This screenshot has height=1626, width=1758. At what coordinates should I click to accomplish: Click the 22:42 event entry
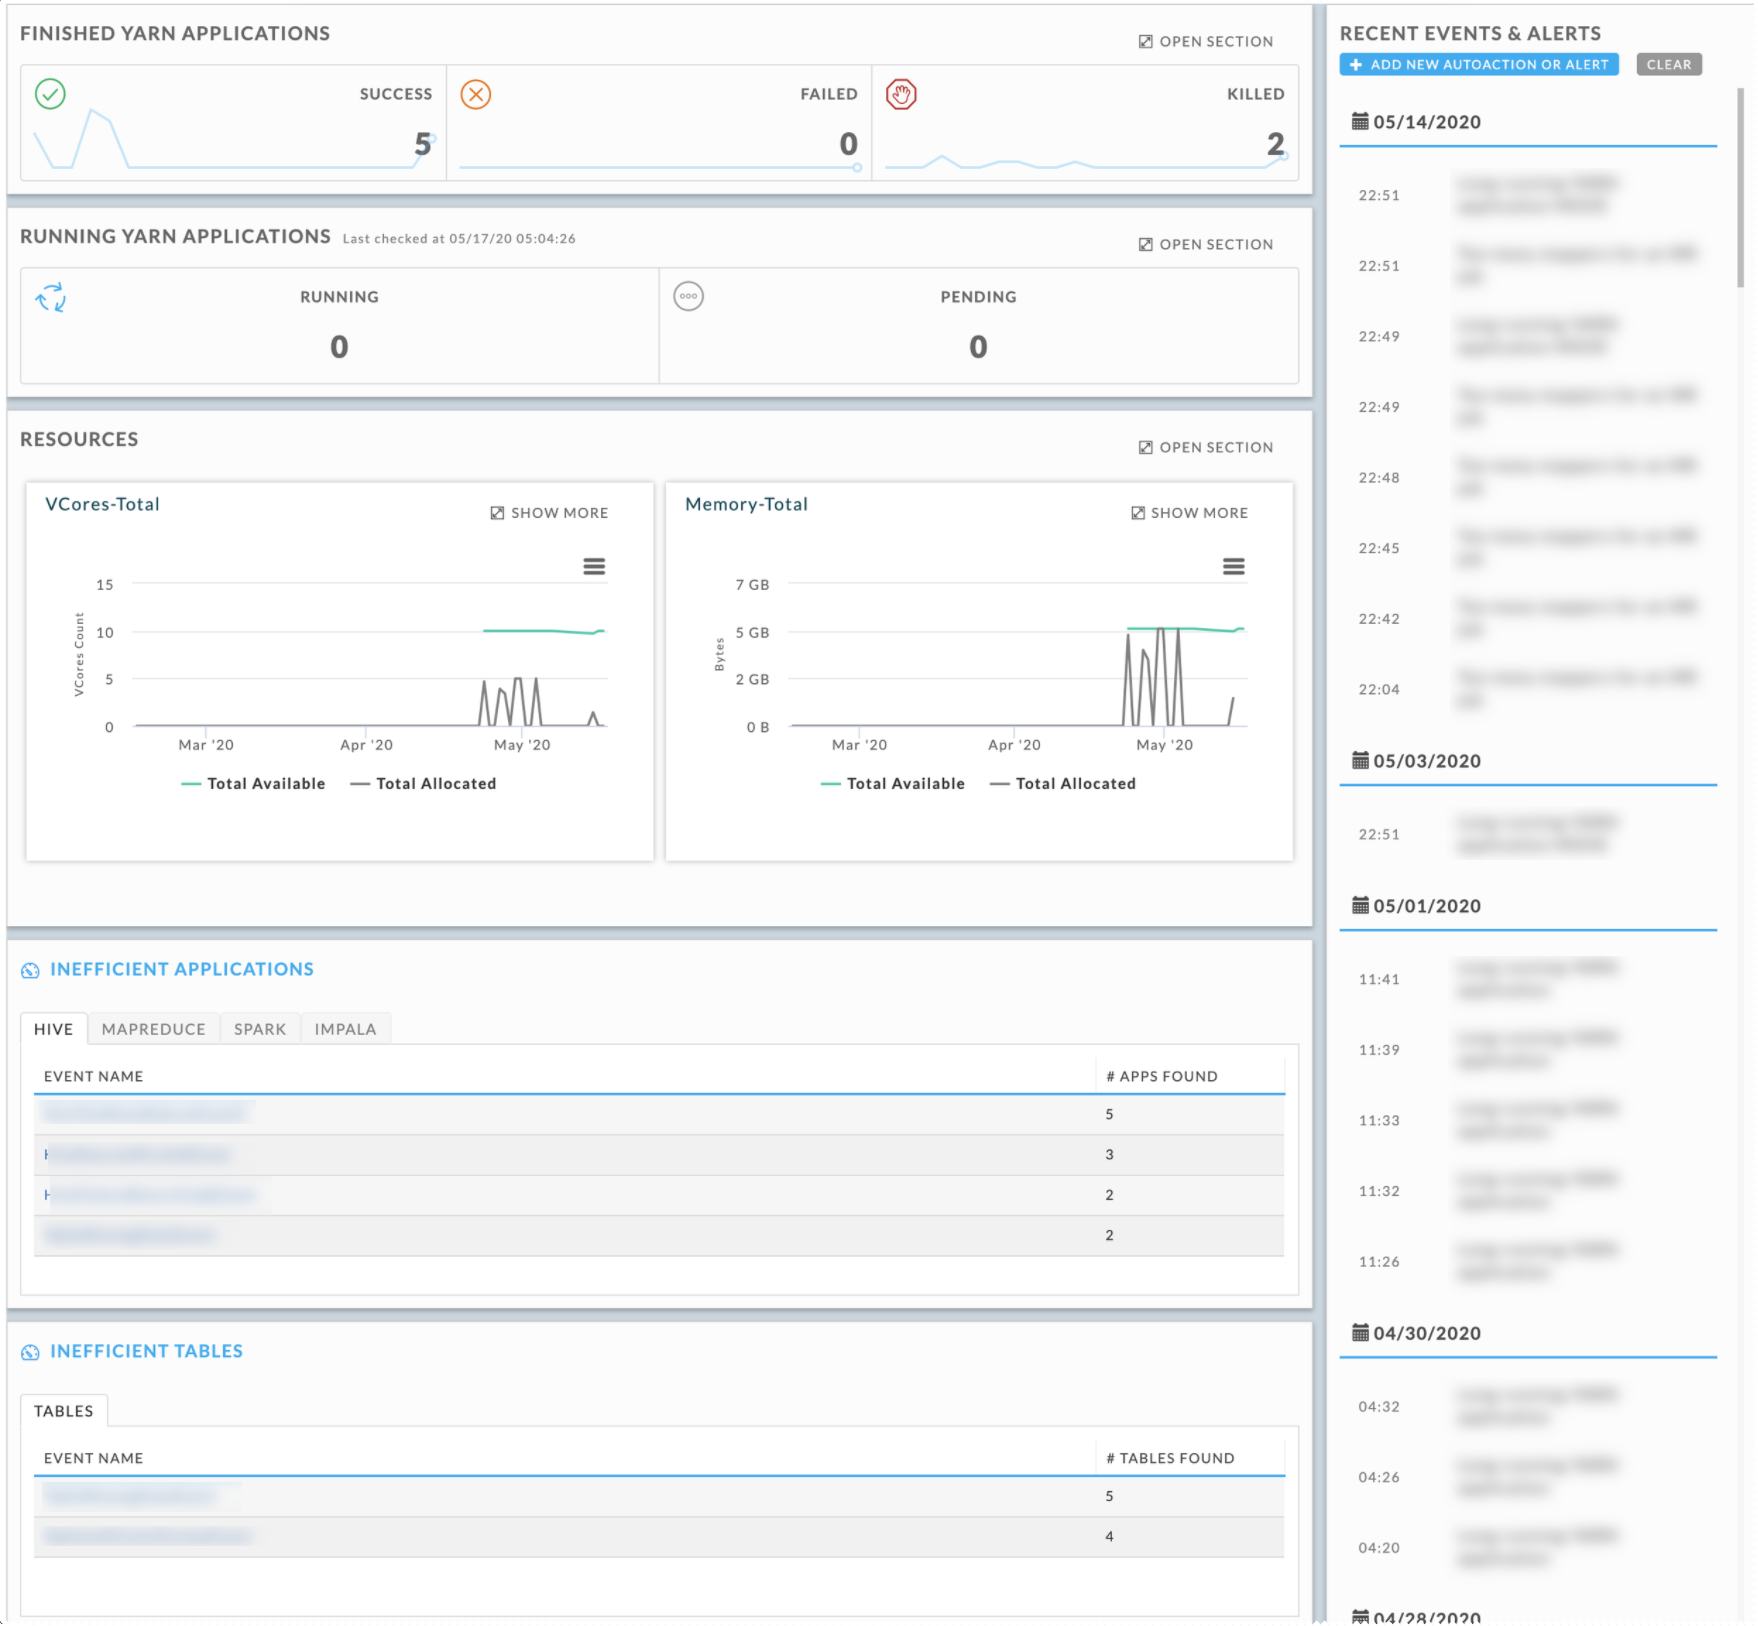point(1528,618)
